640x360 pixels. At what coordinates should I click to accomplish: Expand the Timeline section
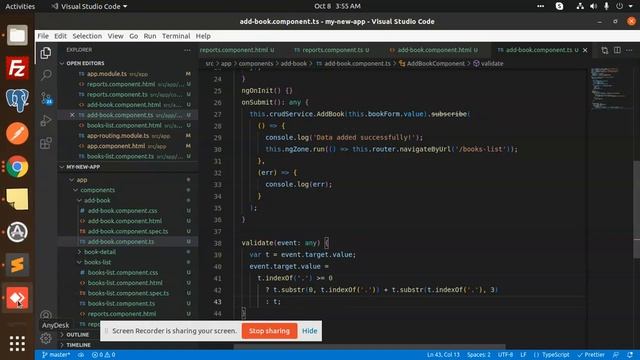78,345
